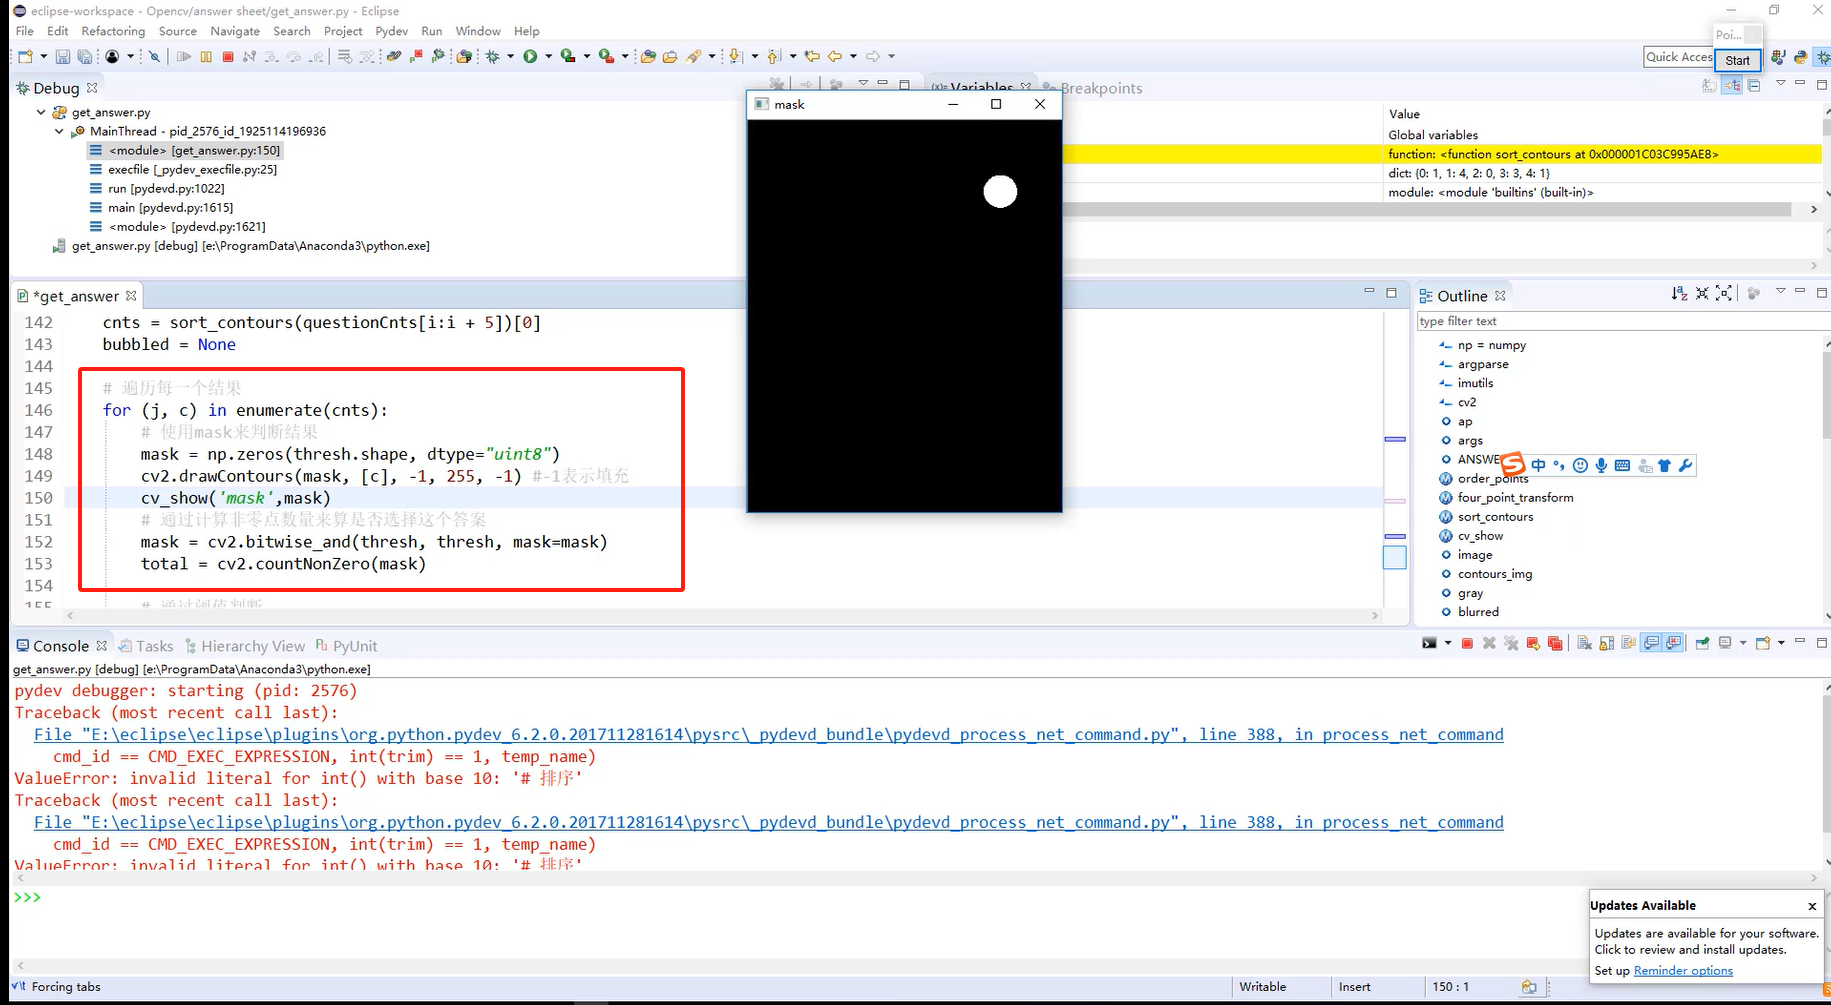Toggle the Word Wrap console button
Image resolution: width=1831 pixels, height=1005 pixels.
(x=1628, y=643)
